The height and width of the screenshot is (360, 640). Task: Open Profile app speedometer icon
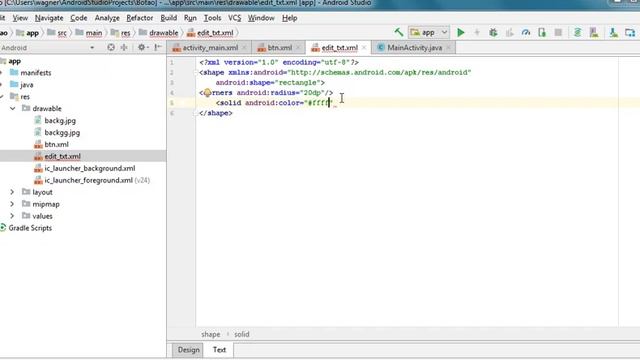point(526,32)
